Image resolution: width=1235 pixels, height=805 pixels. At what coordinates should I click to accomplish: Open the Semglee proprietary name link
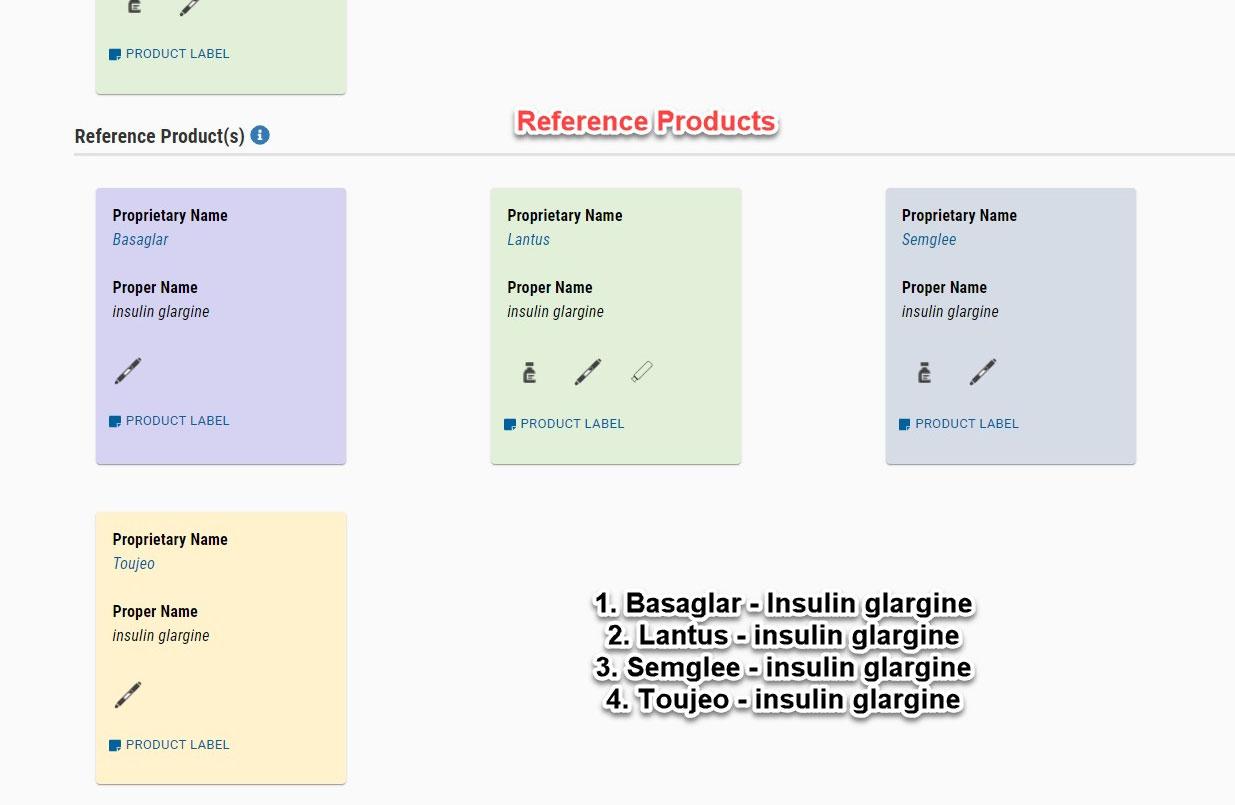[x=929, y=240]
